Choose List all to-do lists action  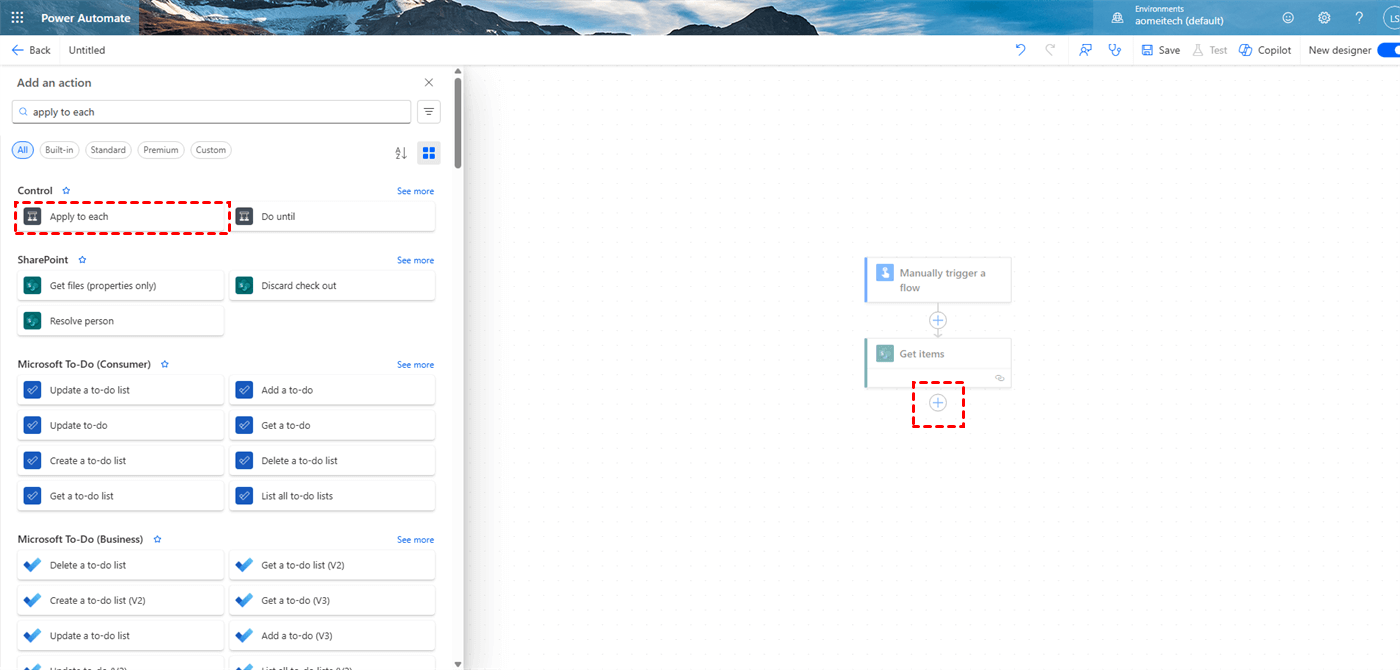point(332,496)
